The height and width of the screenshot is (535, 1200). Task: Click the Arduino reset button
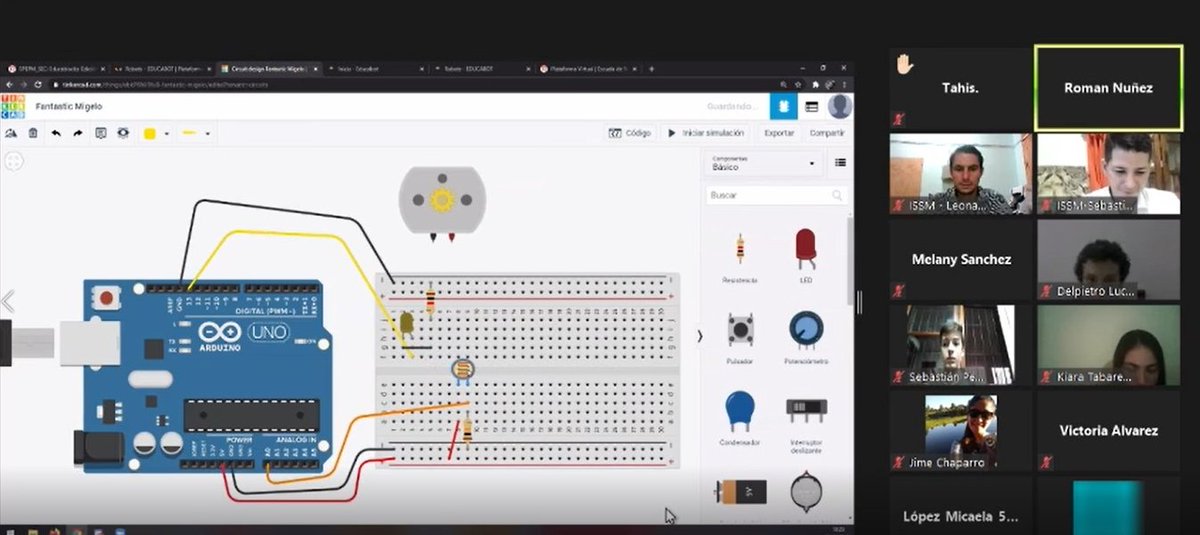click(x=104, y=297)
